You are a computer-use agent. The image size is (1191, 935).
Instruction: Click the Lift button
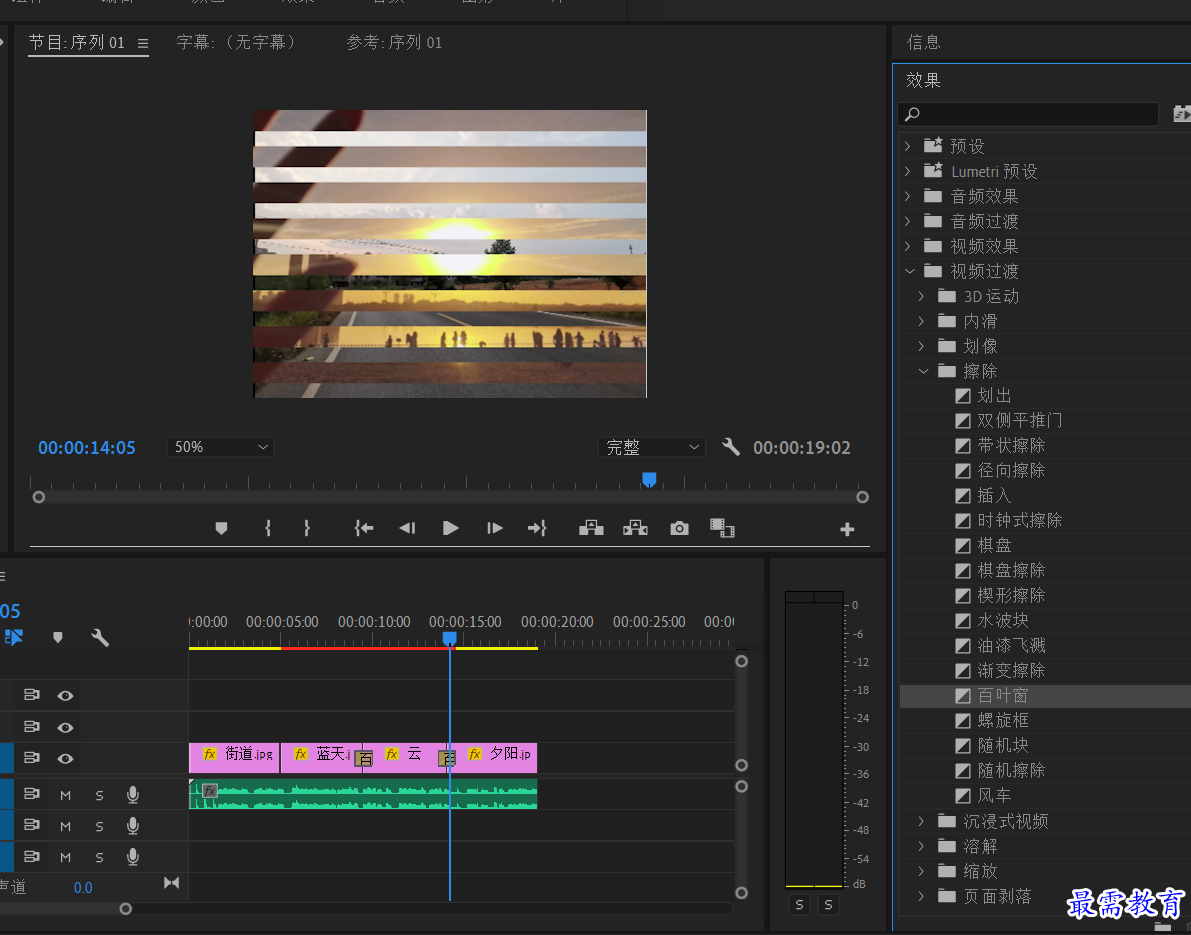[591, 528]
